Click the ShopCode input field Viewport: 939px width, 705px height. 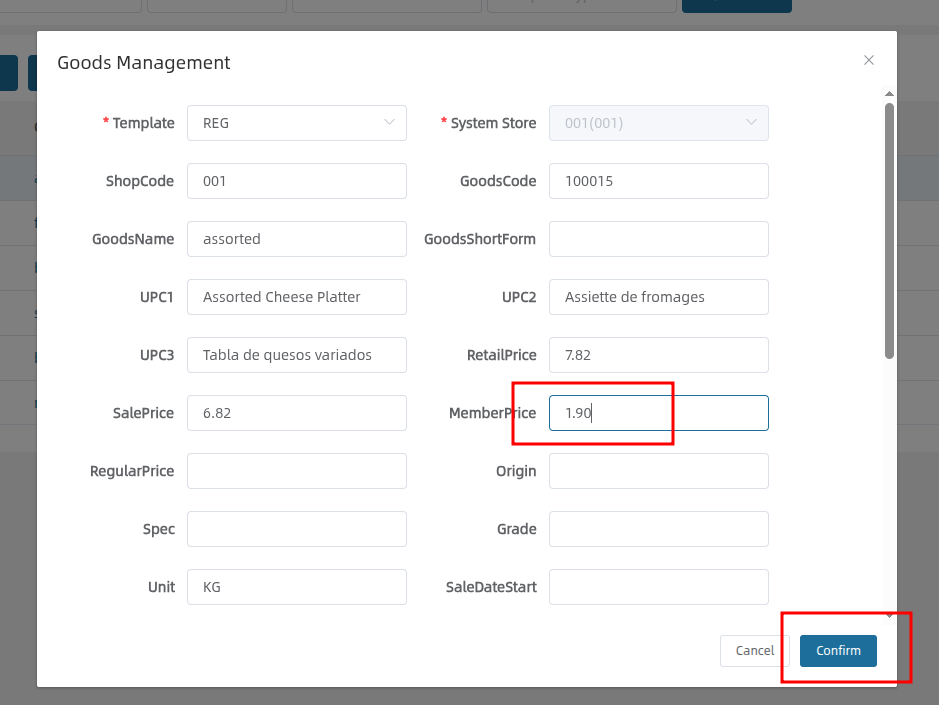(x=296, y=181)
